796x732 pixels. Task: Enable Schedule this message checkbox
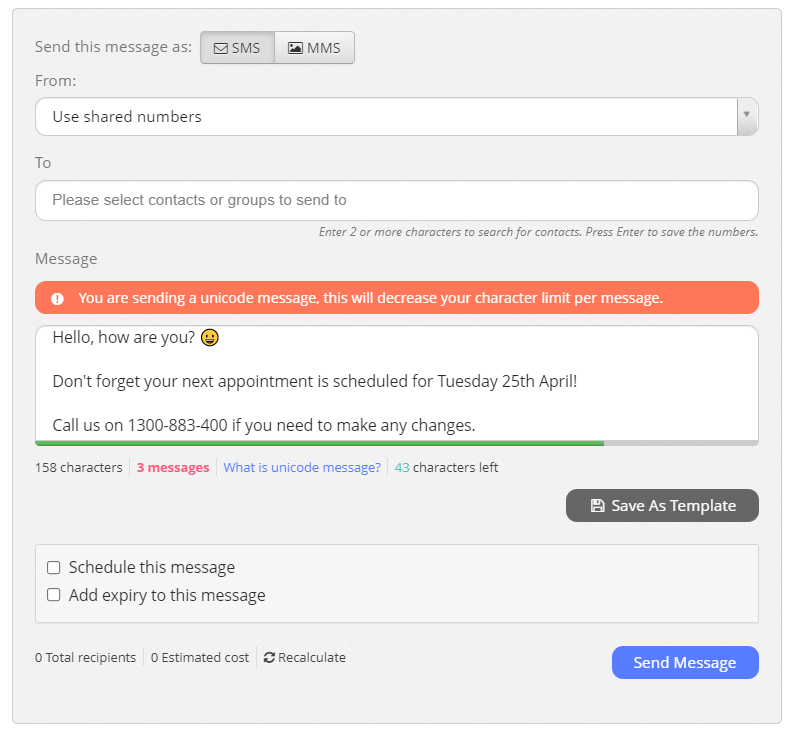(54, 568)
